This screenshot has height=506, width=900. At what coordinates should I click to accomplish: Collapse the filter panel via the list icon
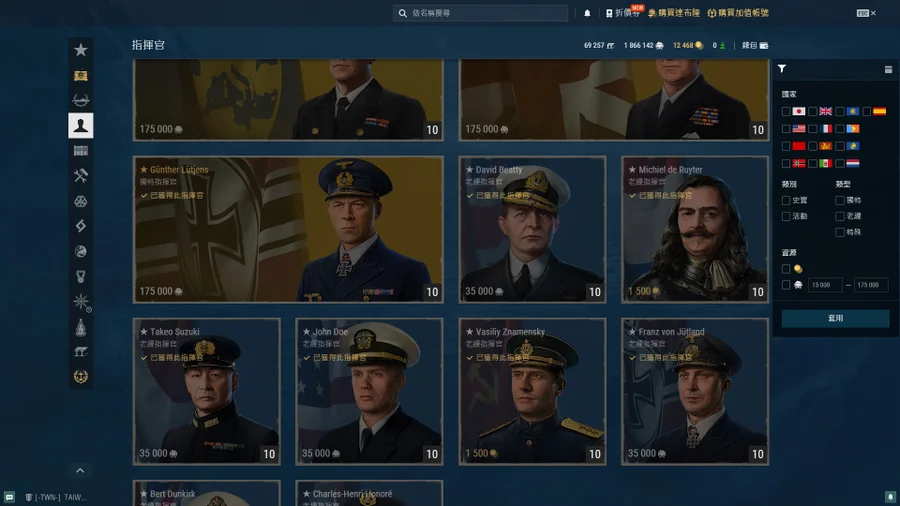coord(888,70)
